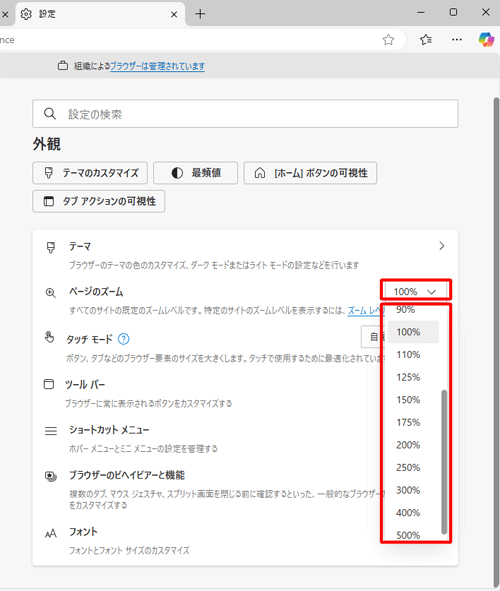This screenshot has width=500, height=591.
Task: Click the ページのズーム label
Action: pos(96,292)
